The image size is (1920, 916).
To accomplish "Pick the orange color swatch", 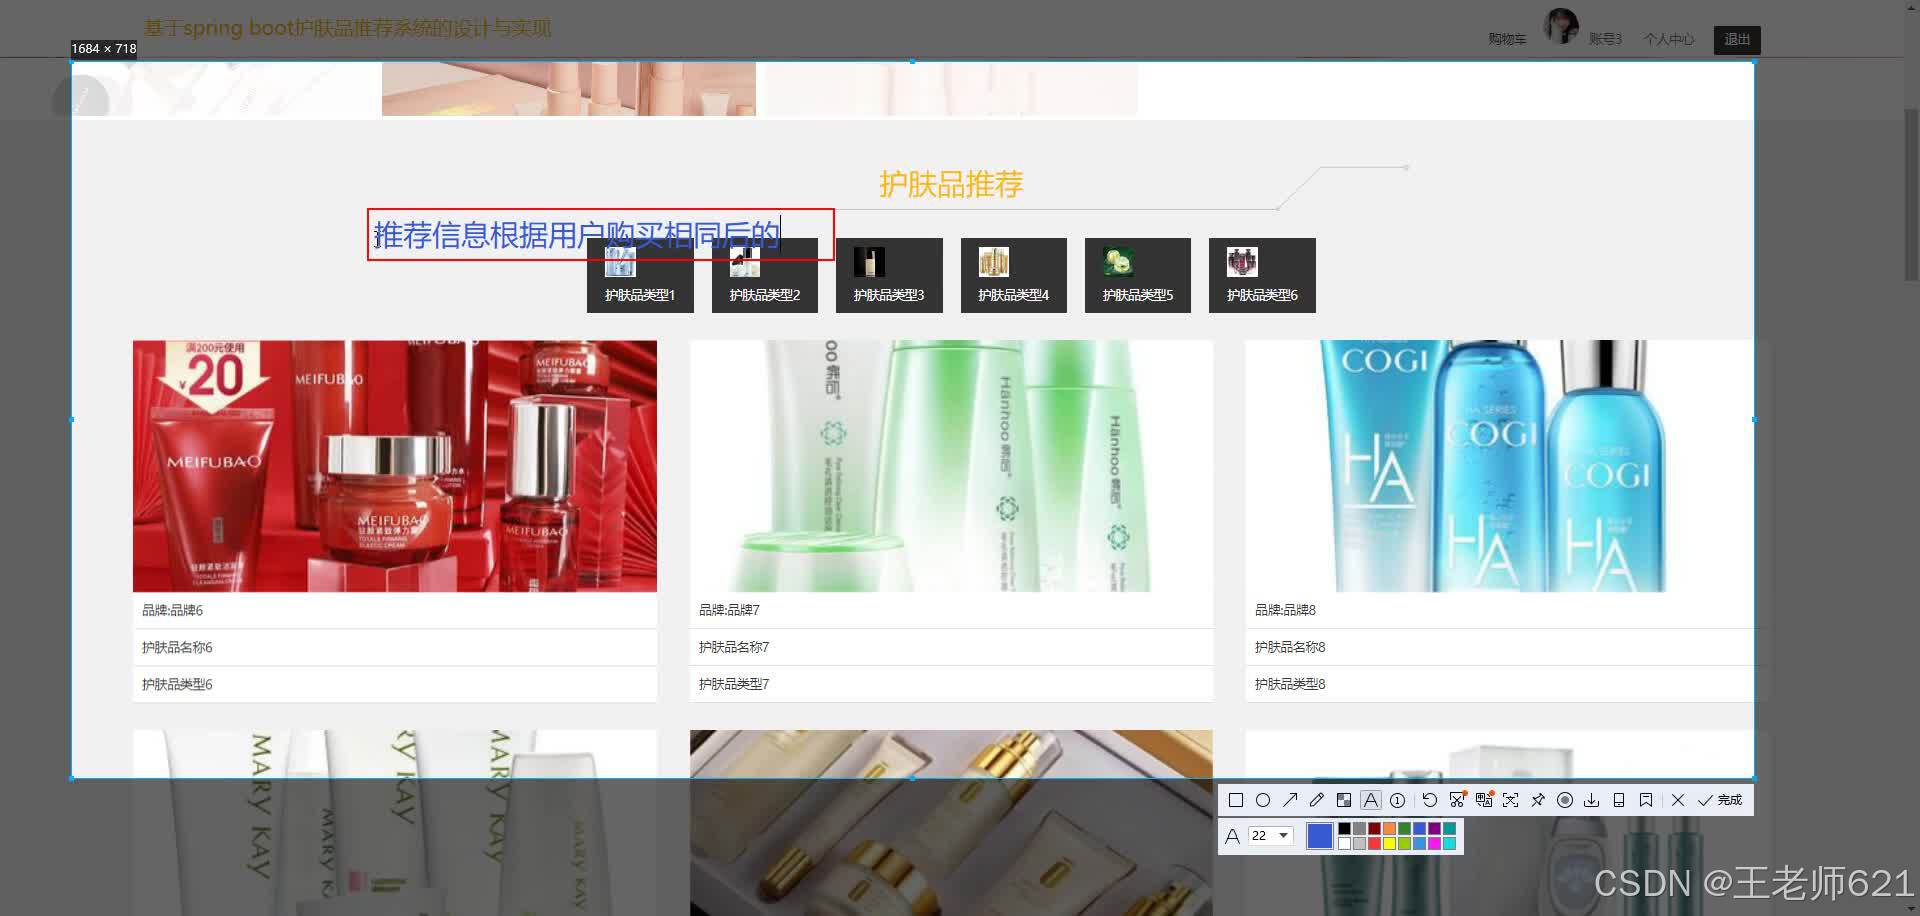I will [x=1389, y=828].
